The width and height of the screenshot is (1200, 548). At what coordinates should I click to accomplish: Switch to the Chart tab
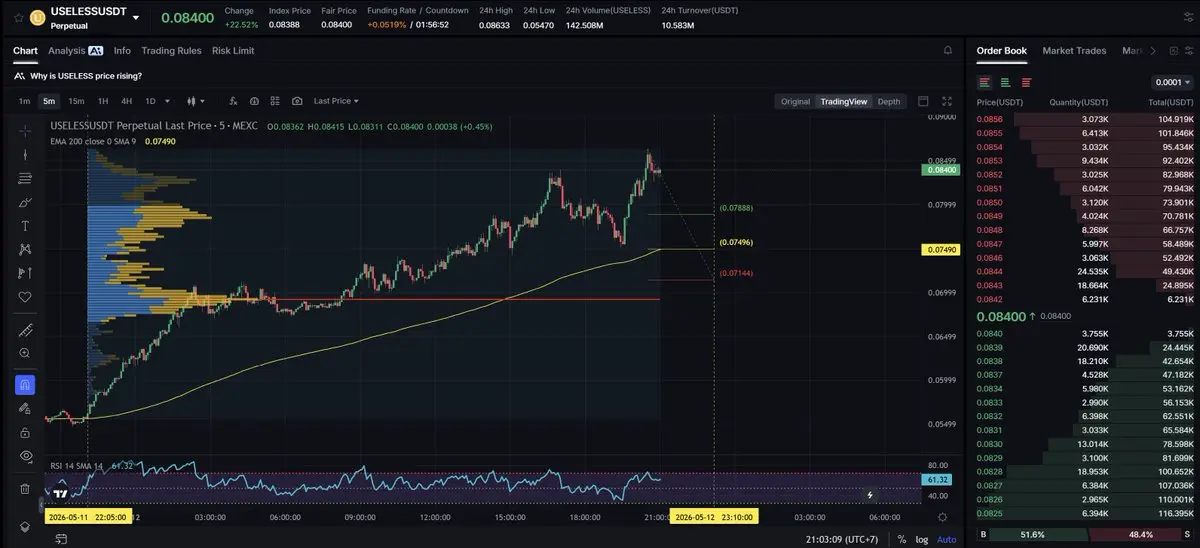click(25, 51)
